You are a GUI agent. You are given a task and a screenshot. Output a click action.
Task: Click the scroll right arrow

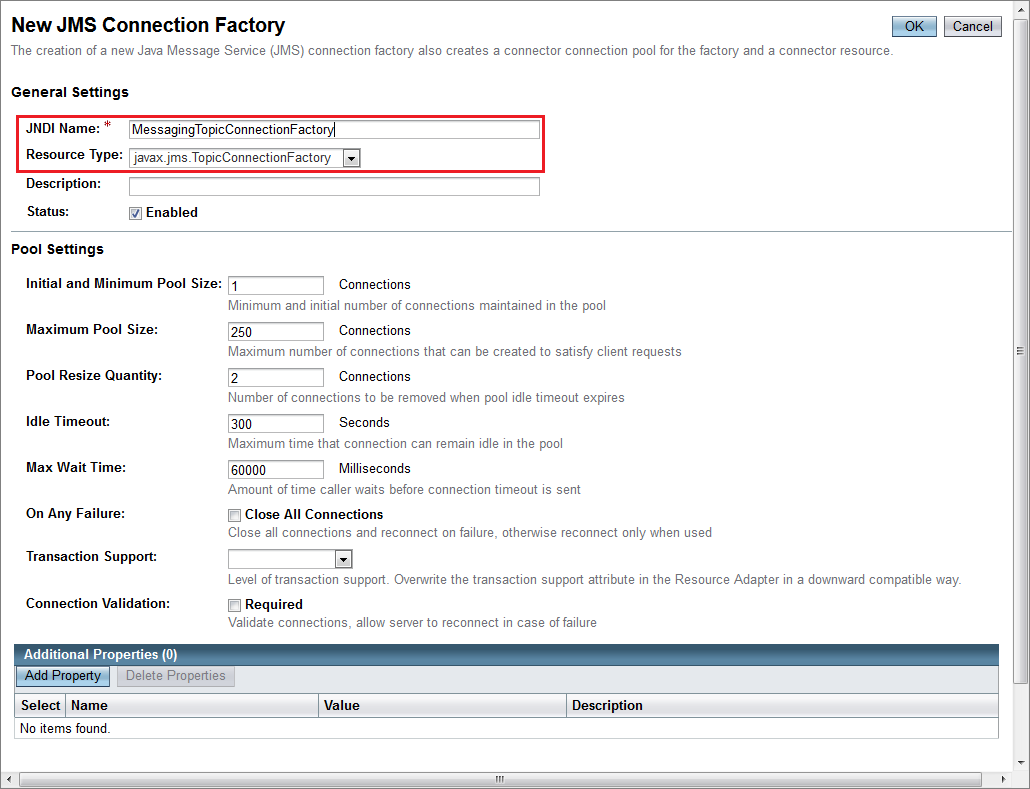pos(1003,779)
